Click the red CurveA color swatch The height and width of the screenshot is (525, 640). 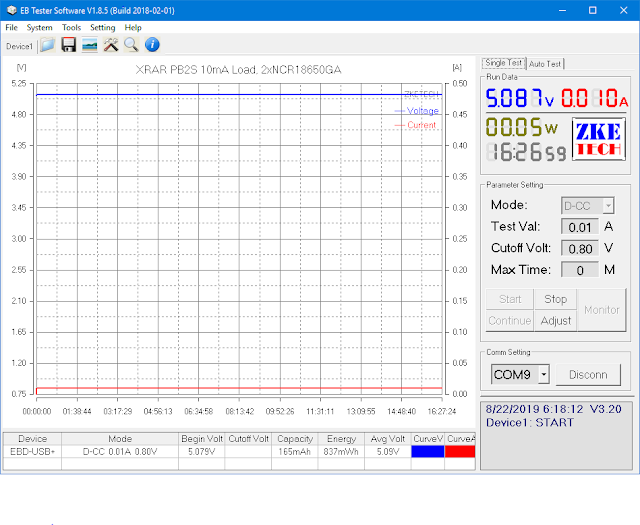click(460, 452)
